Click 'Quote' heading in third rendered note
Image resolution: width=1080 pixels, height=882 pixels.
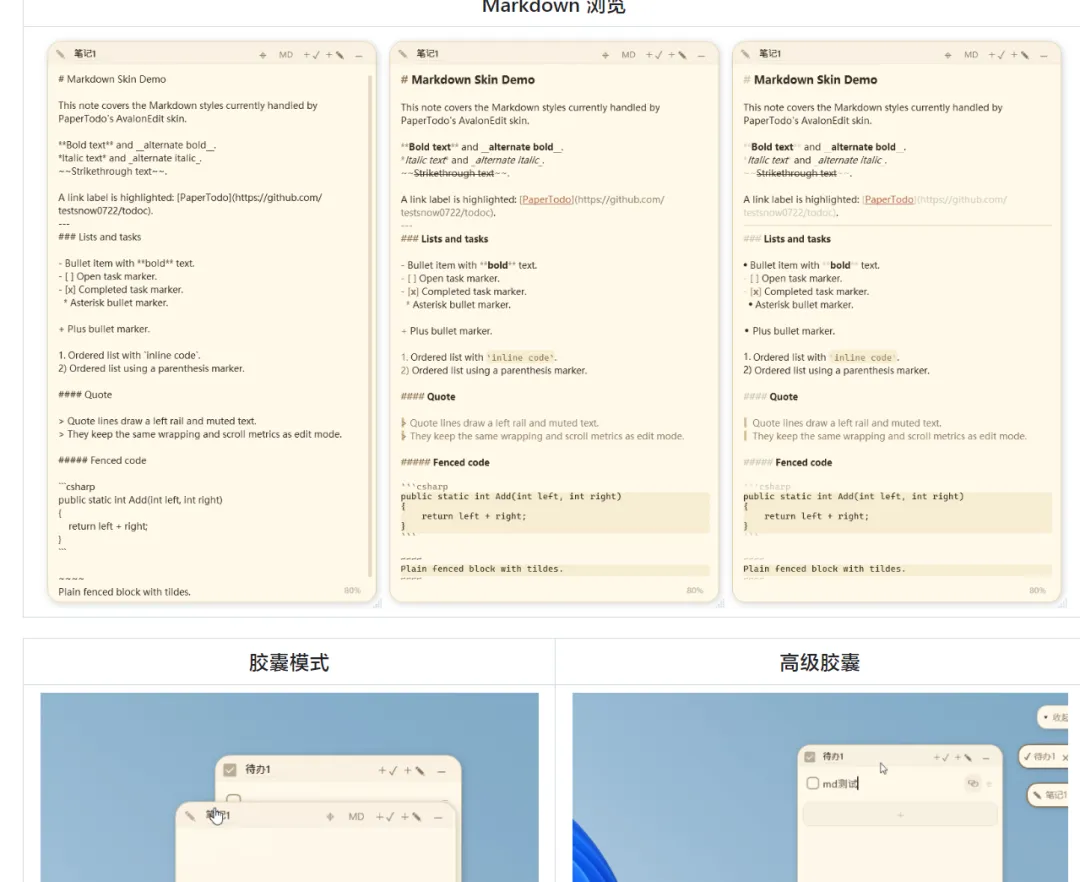pyautogui.click(x=784, y=397)
